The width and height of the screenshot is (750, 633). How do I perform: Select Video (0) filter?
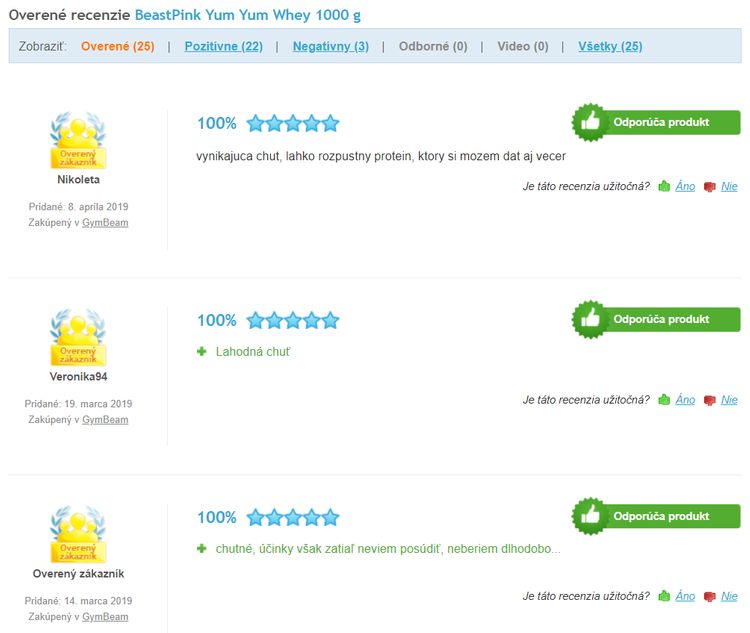point(523,46)
